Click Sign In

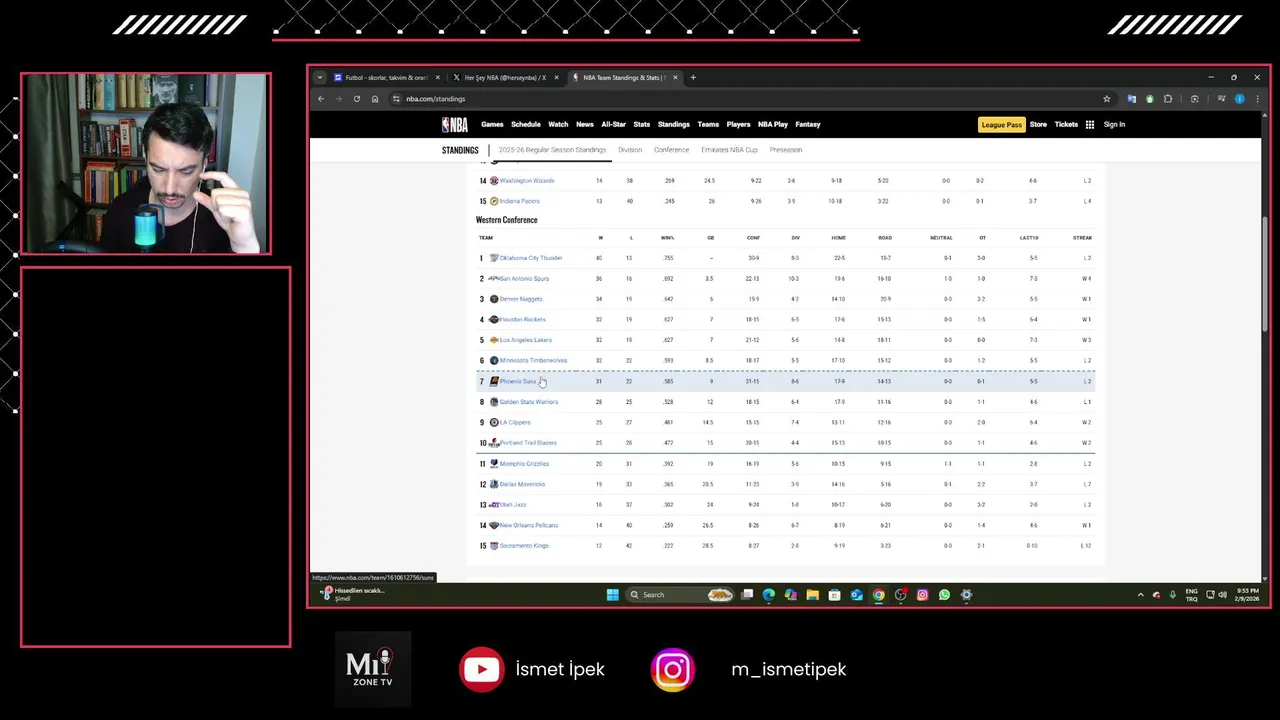[x=1114, y=125]
